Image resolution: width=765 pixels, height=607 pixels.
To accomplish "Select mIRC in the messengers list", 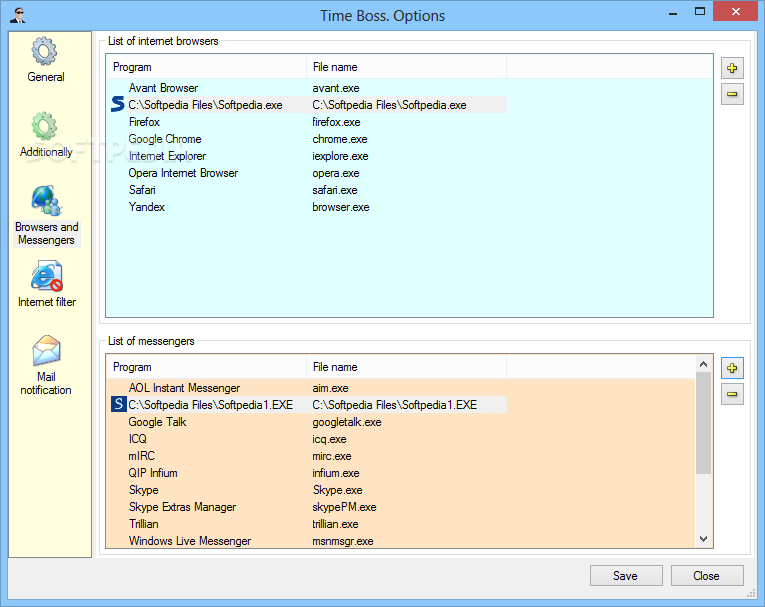I will pyautogui.click(x=307, y=456).
